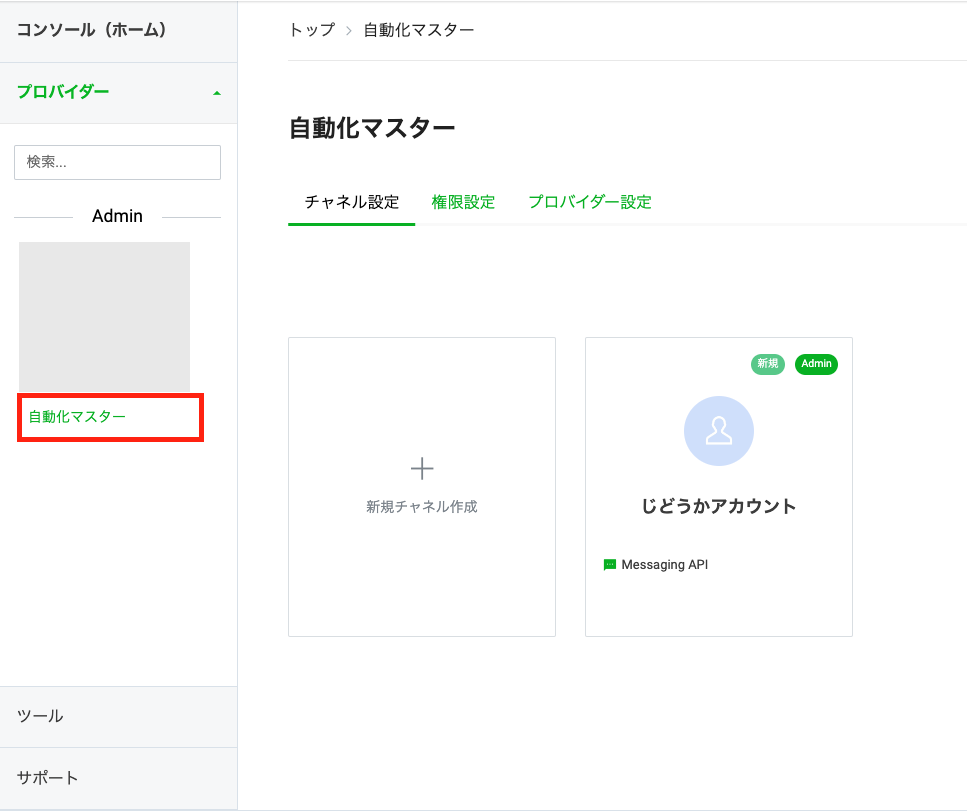
Task: Expand the サポート sidebar section
Action: pyautogui.click(x=47, y=777)
